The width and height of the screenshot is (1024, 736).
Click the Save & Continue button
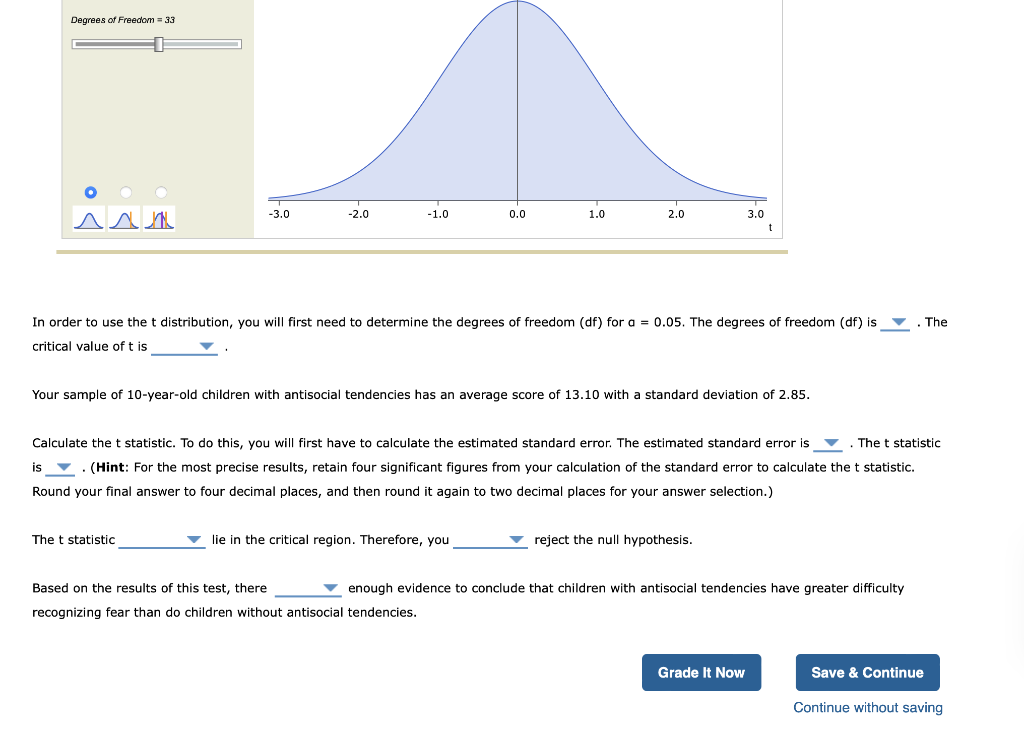point(867,672)
